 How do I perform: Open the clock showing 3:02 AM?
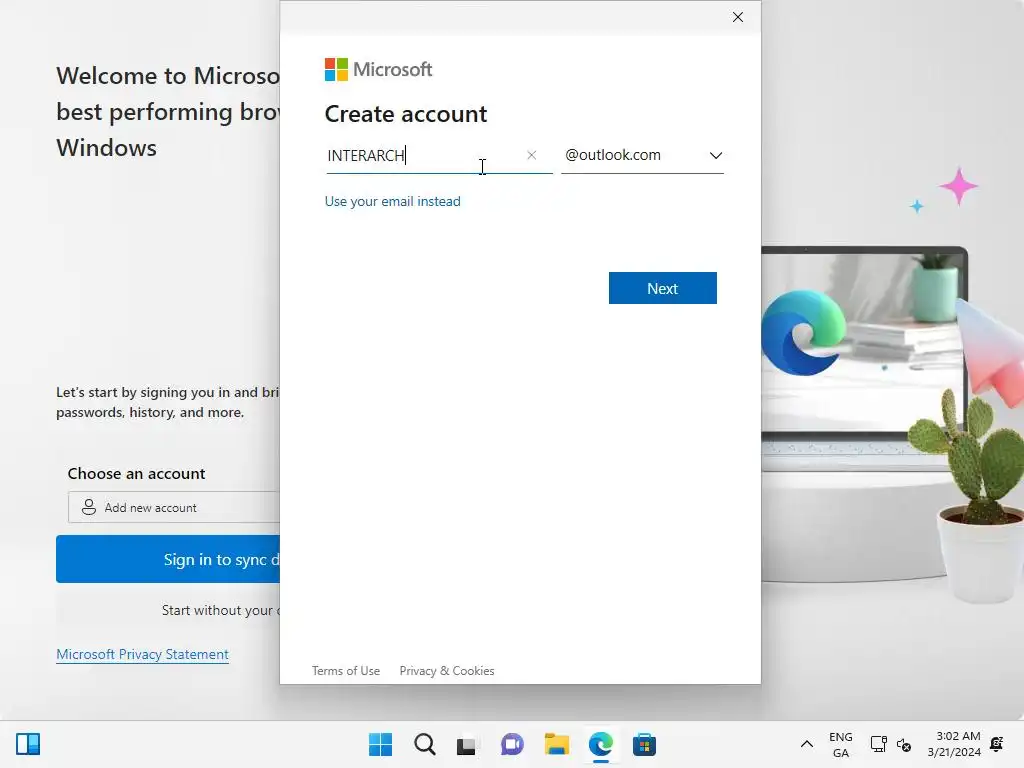tap(953, 744)
